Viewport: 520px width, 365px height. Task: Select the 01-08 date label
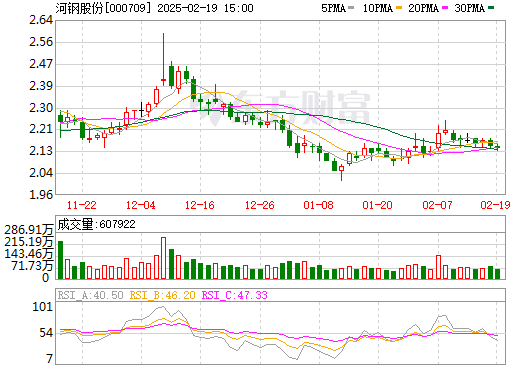(x=318, y=205)
